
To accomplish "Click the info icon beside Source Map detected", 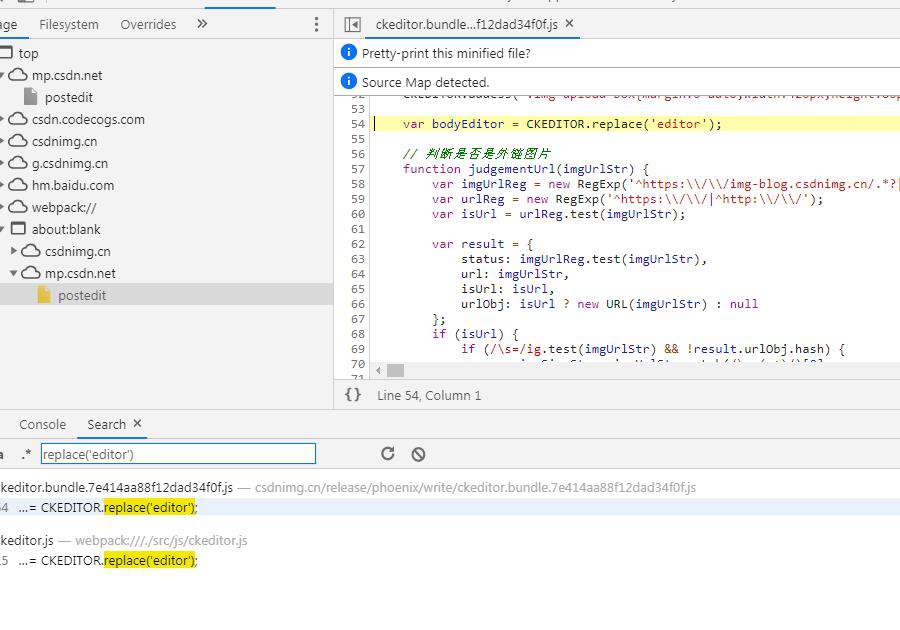I will click(348, 81).
